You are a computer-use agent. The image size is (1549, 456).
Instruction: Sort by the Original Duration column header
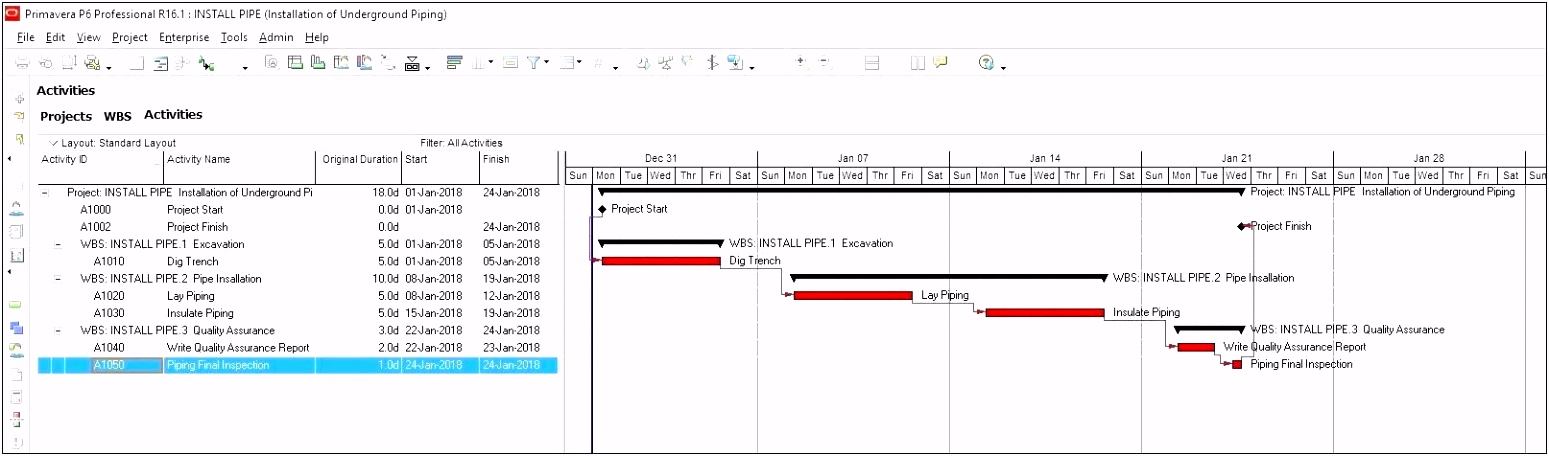point(360,159)
